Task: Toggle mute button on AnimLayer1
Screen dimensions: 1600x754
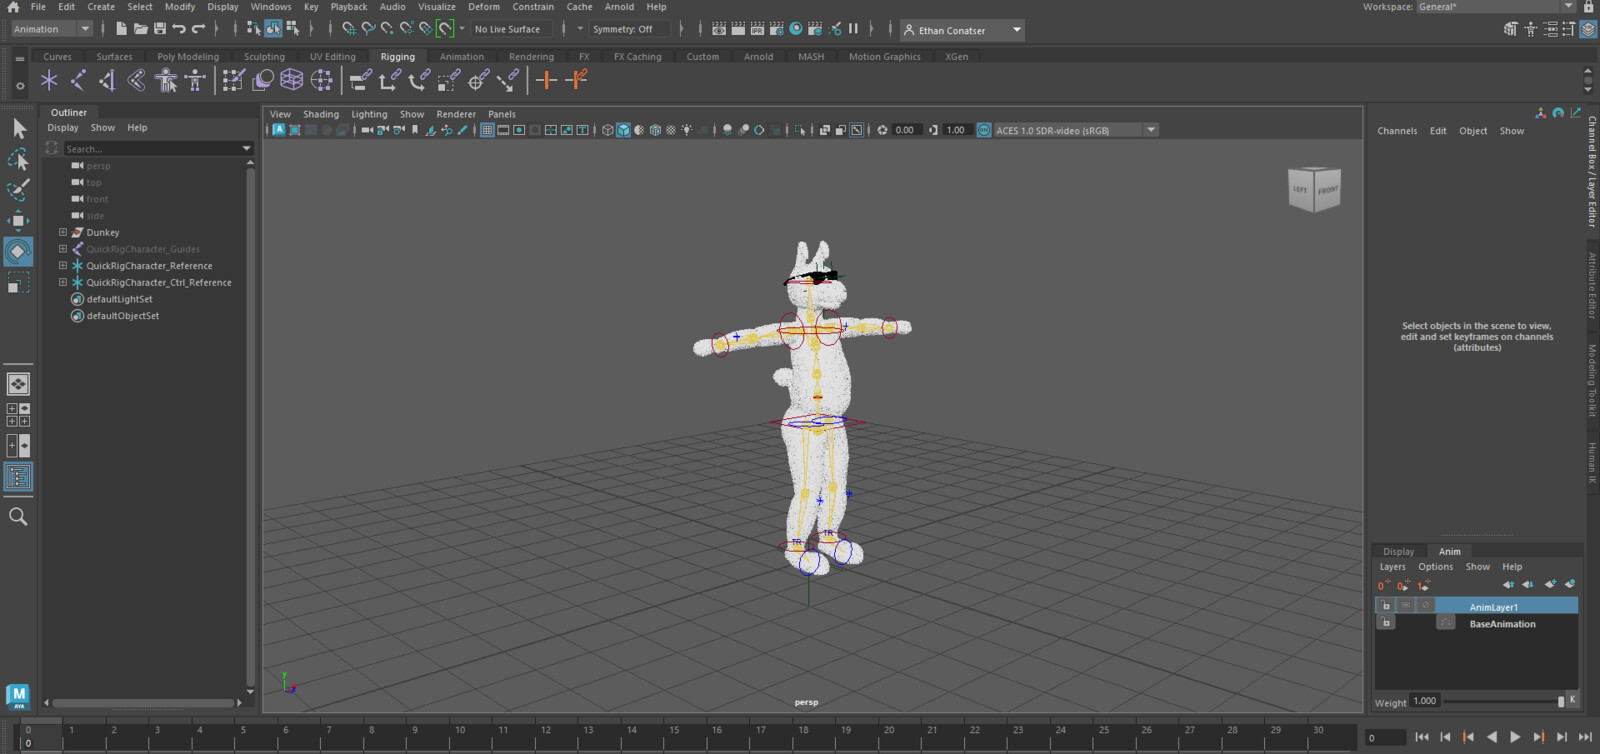Action: [1426, 606]
